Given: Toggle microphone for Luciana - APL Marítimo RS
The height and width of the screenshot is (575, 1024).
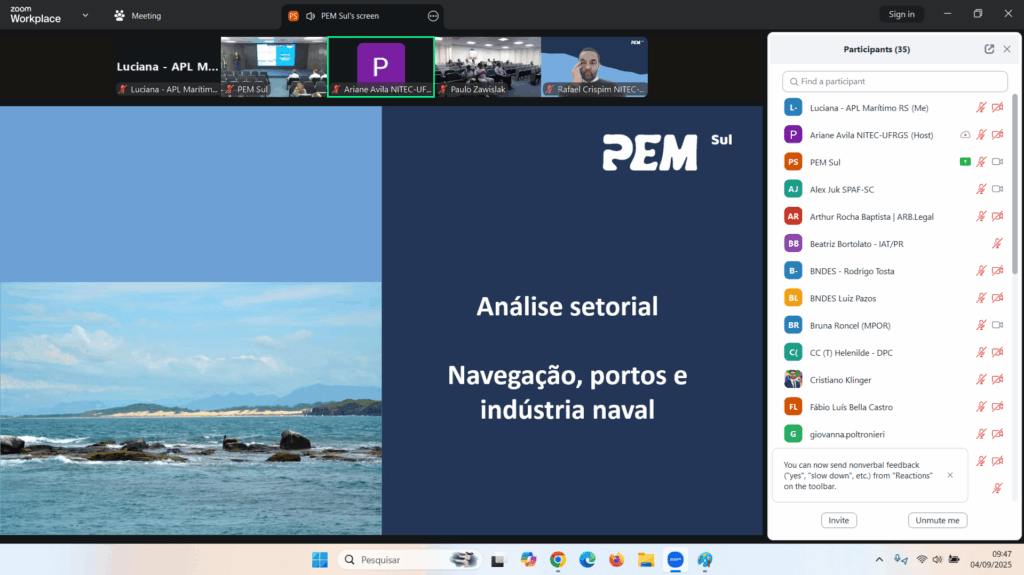Looking at the screenshot, I should (981, 108).
